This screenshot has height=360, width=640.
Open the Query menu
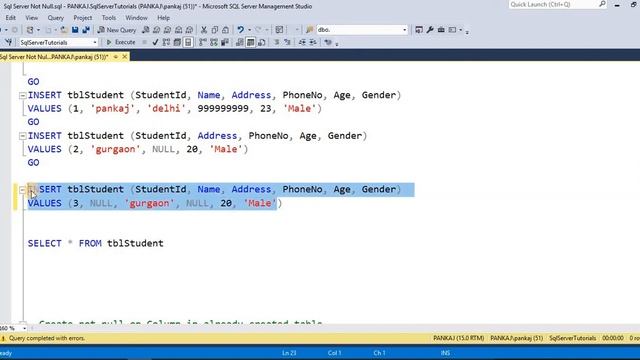56,18
